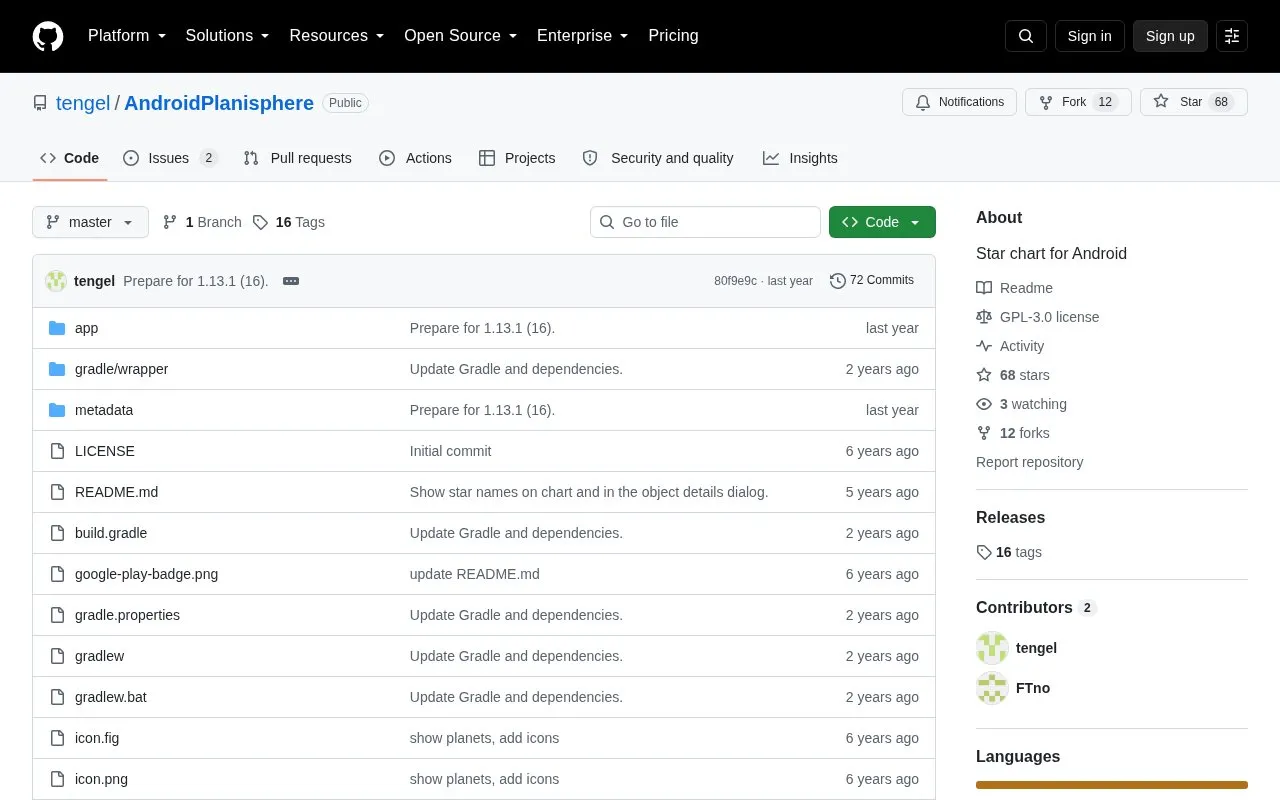The height and width of the screenshot is (800, 1280).
Task: Click the tag icon beside 16 Tags
Action: [260, 222]
